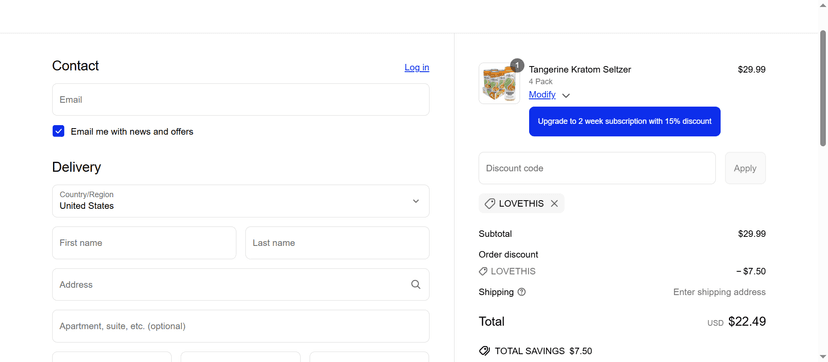Click the address search magnifier icon

click(x=416, y=284)
